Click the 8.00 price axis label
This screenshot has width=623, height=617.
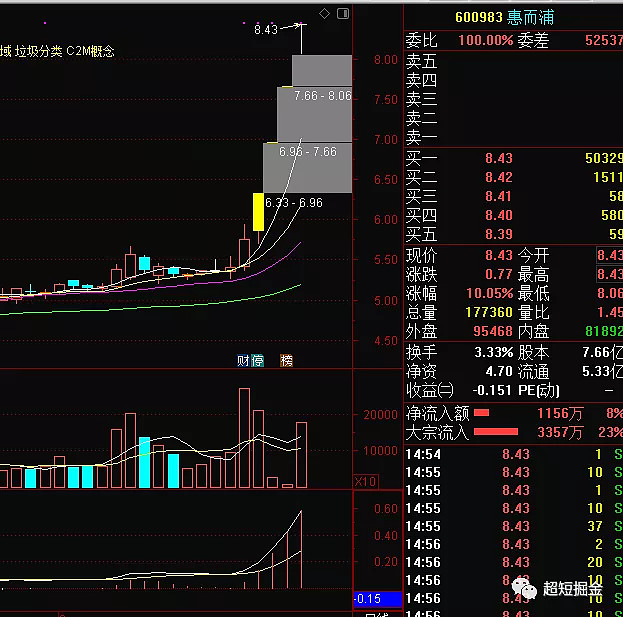click(x=385, y=60)
